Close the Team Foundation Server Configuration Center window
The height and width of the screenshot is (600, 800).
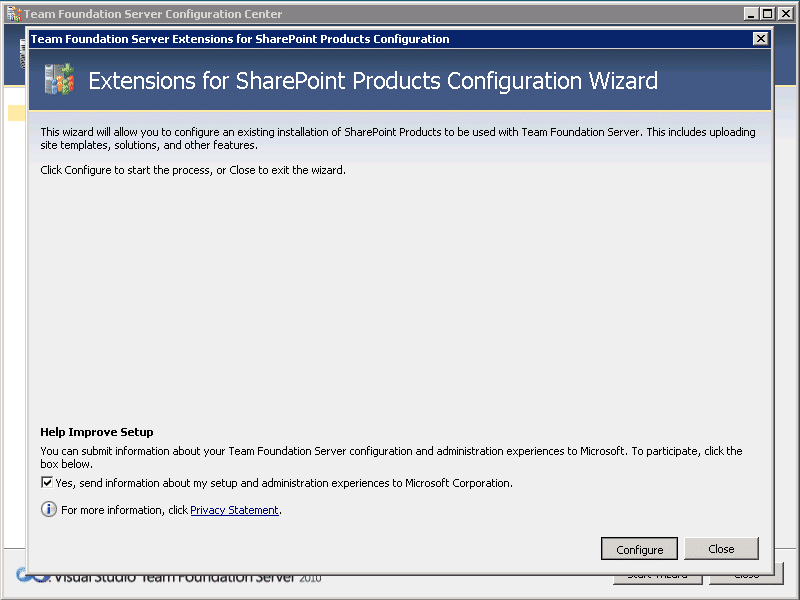pos(786,14)
